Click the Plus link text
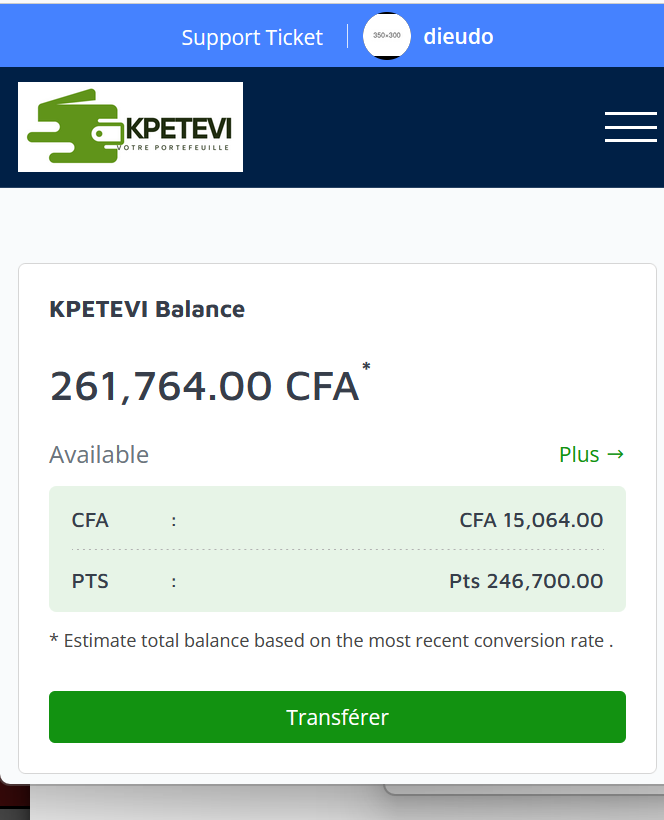Screen dimensions: 664x820 point(579,454)
